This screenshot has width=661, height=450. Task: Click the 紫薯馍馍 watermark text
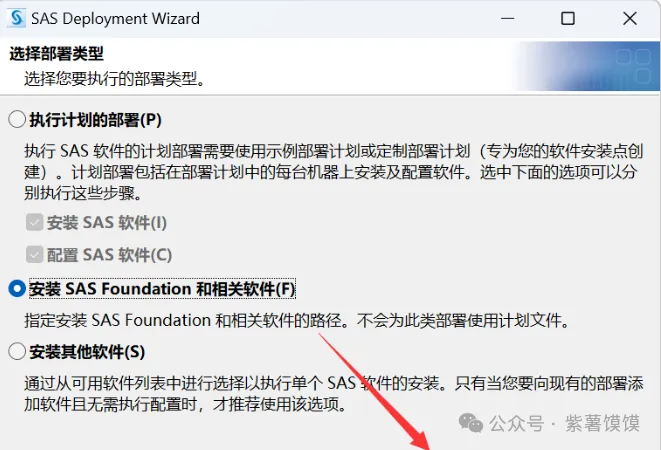pos(602,423)
